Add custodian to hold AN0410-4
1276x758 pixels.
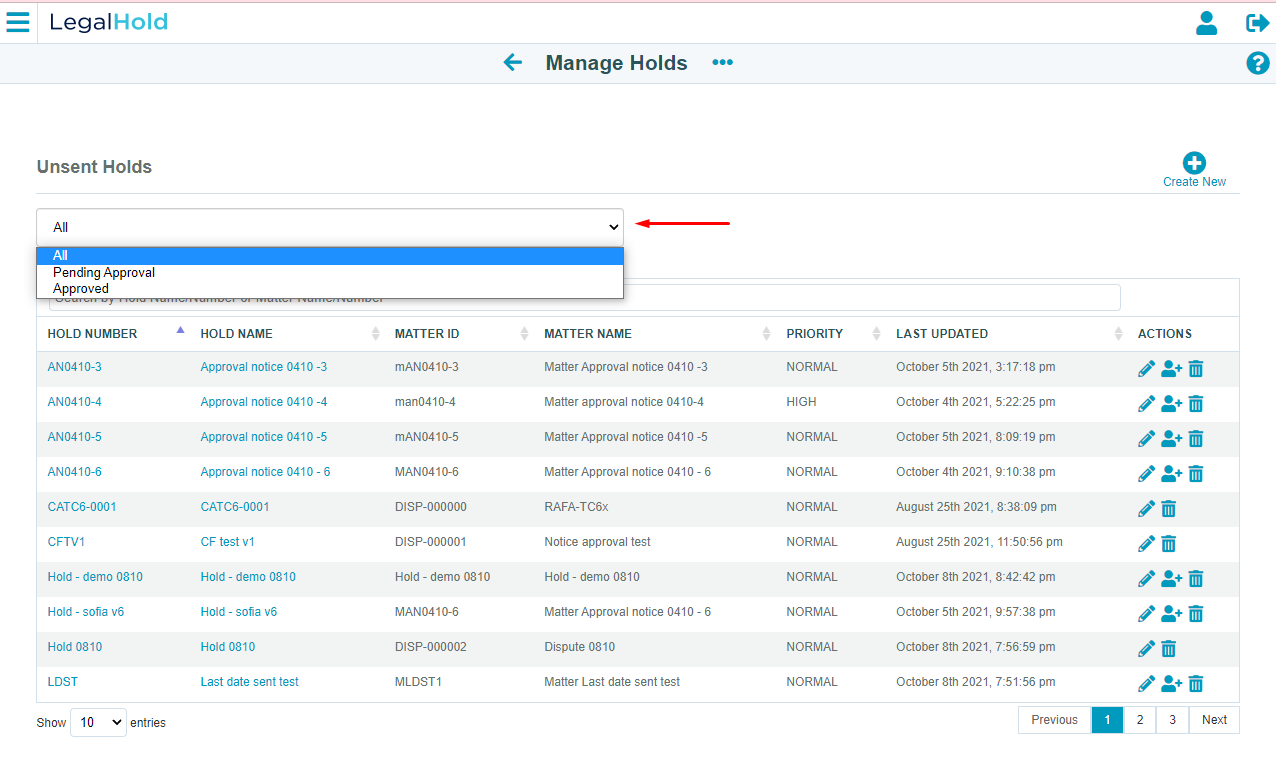(x=1171, y=404)
